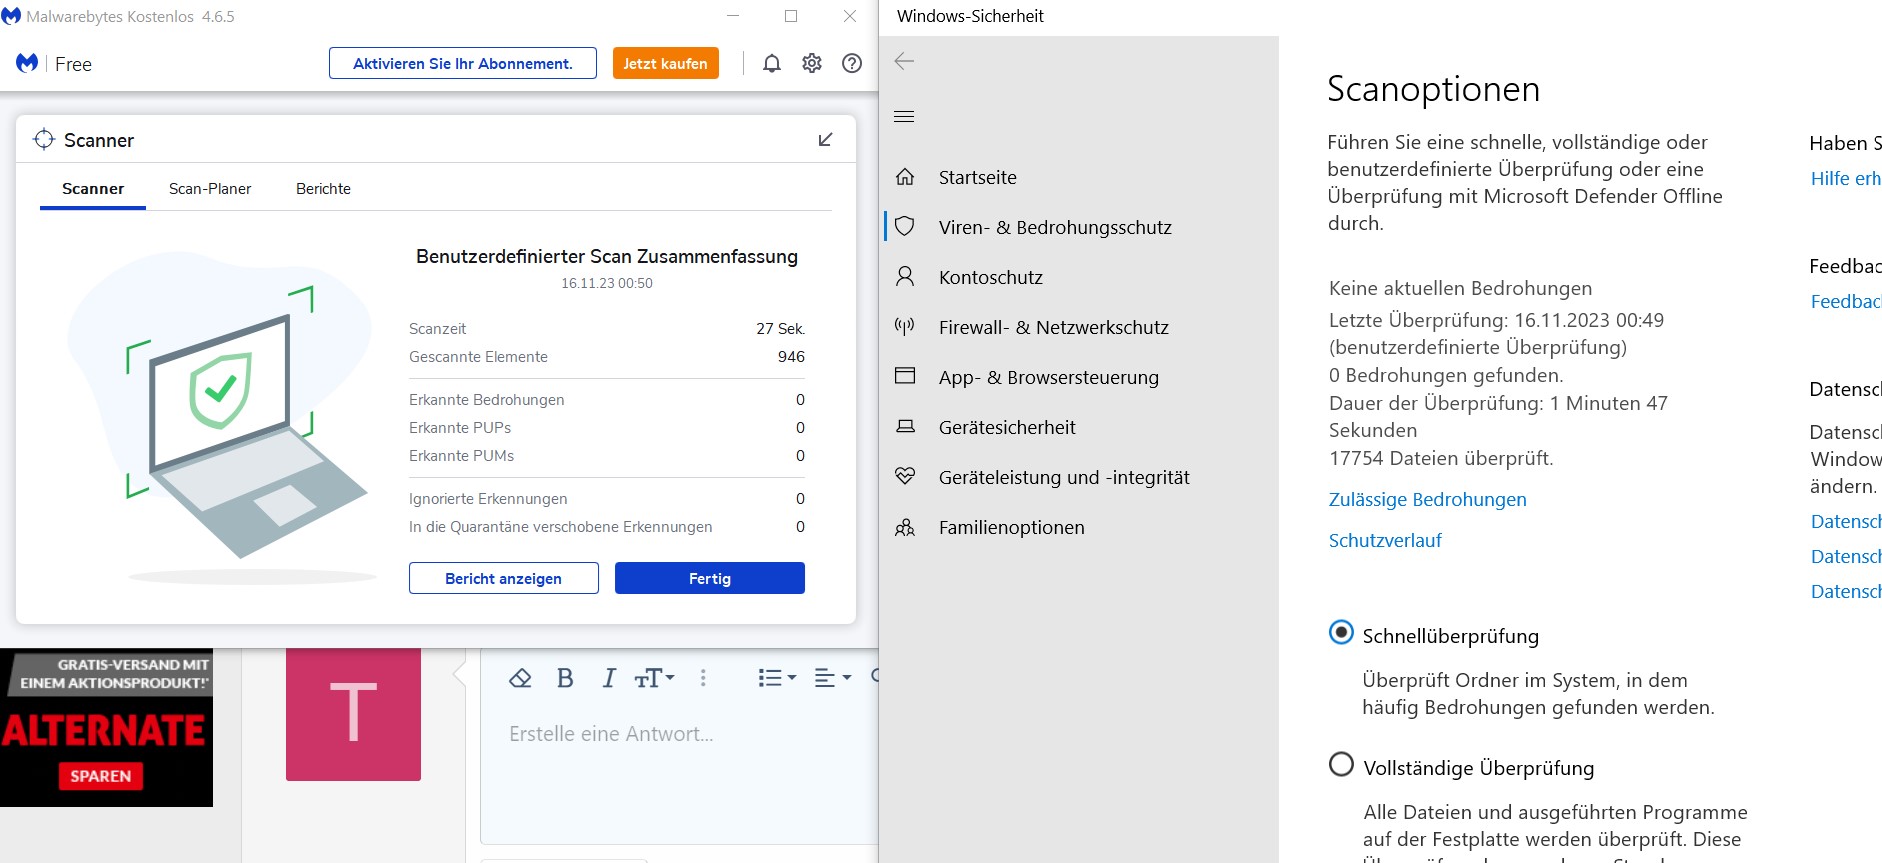
Task: Click the heart icon for Geräteleistung
Action: coord(905,476)
